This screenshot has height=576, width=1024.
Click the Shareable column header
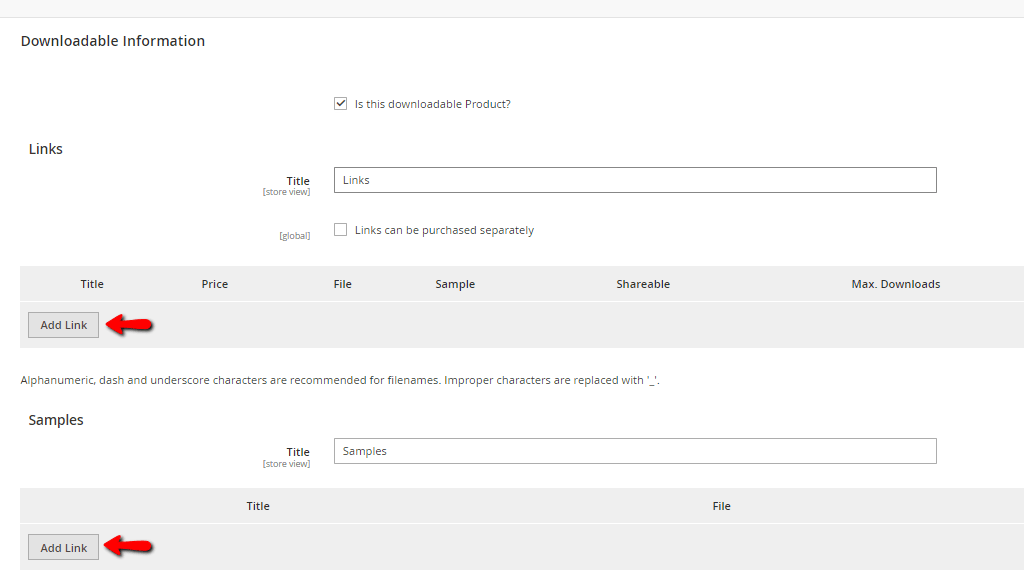tap(642, 283)
